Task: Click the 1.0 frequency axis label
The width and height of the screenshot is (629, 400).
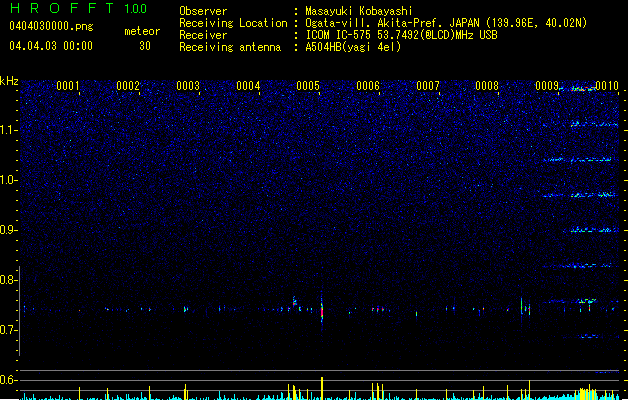Action: coord(8,180)
